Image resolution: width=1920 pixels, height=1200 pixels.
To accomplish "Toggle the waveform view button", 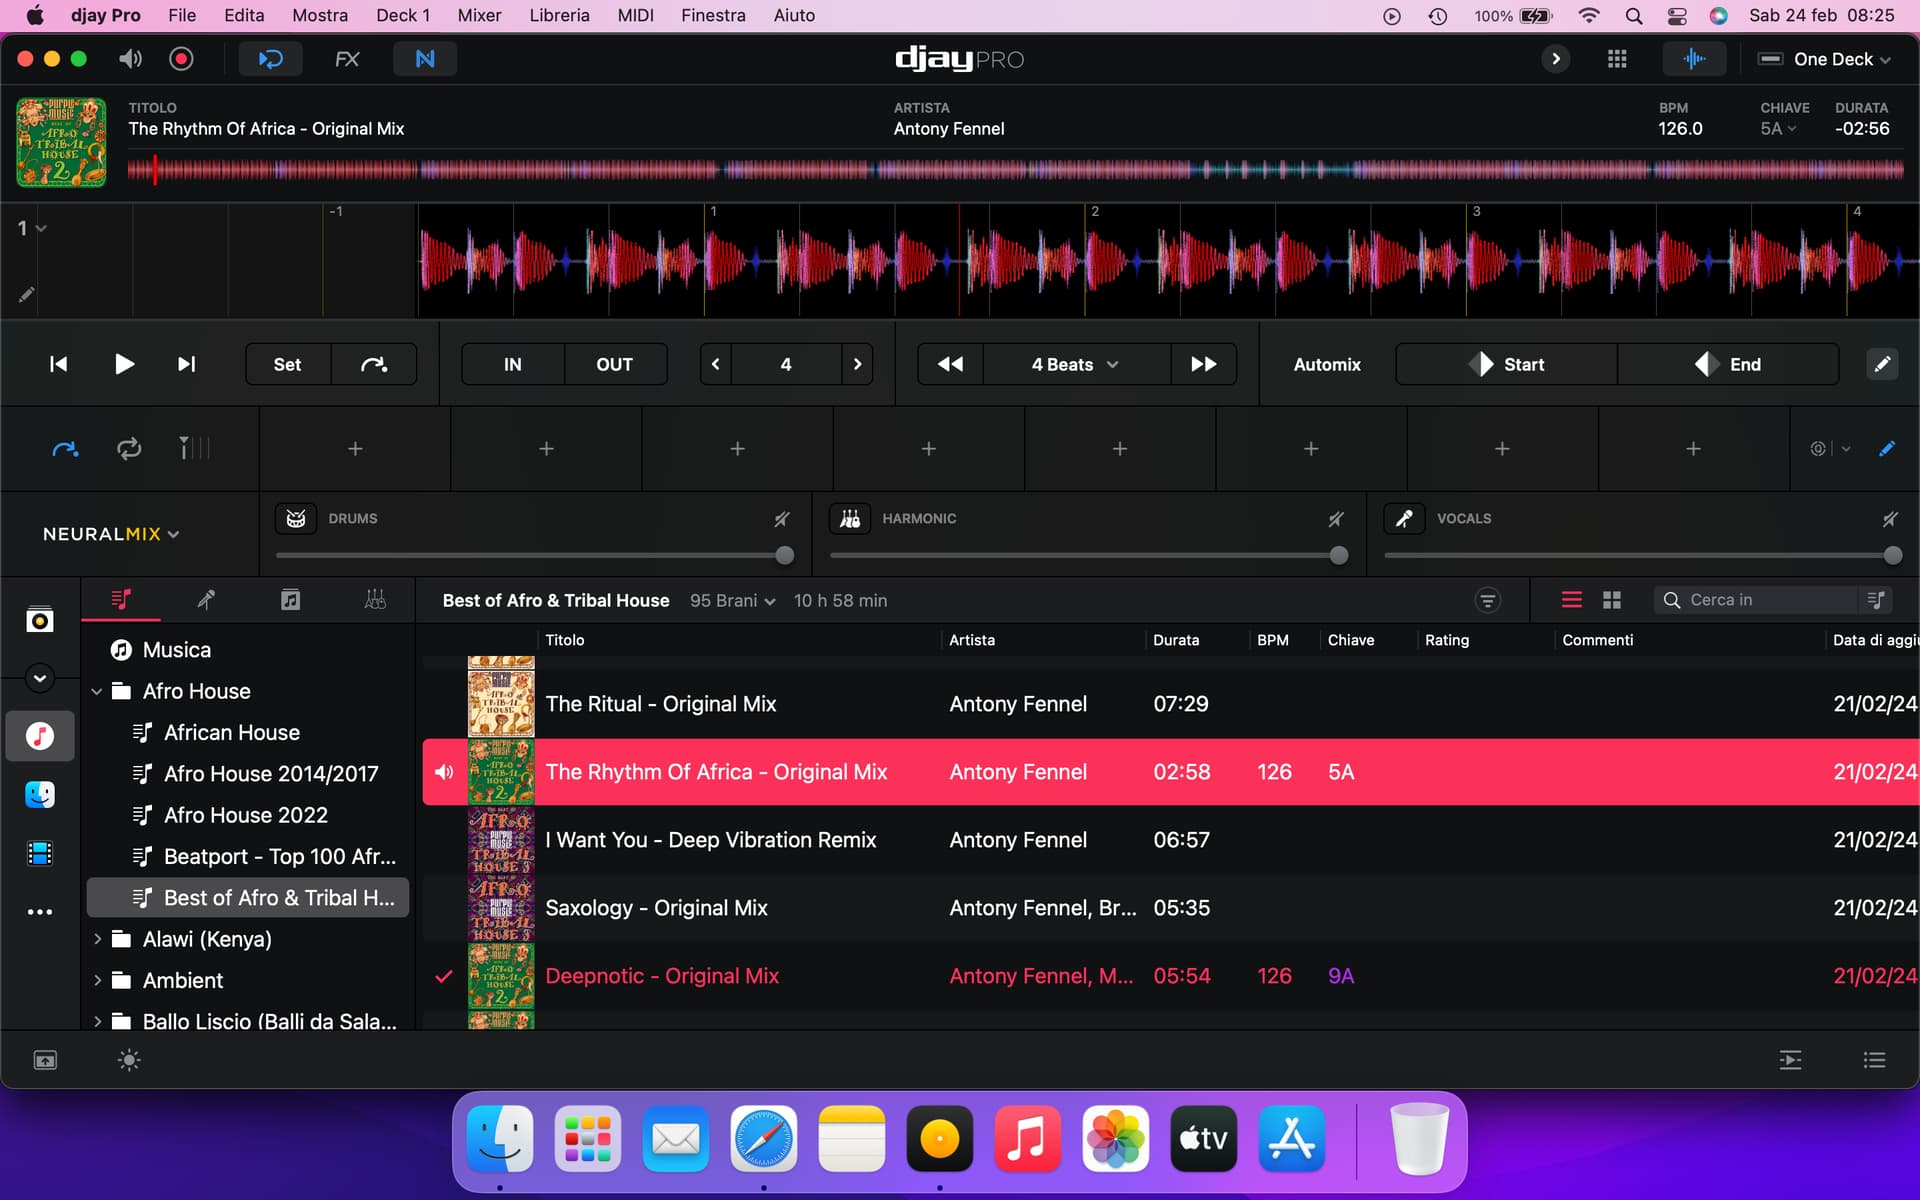I will pyautogui.click(x=1694, y=59).
